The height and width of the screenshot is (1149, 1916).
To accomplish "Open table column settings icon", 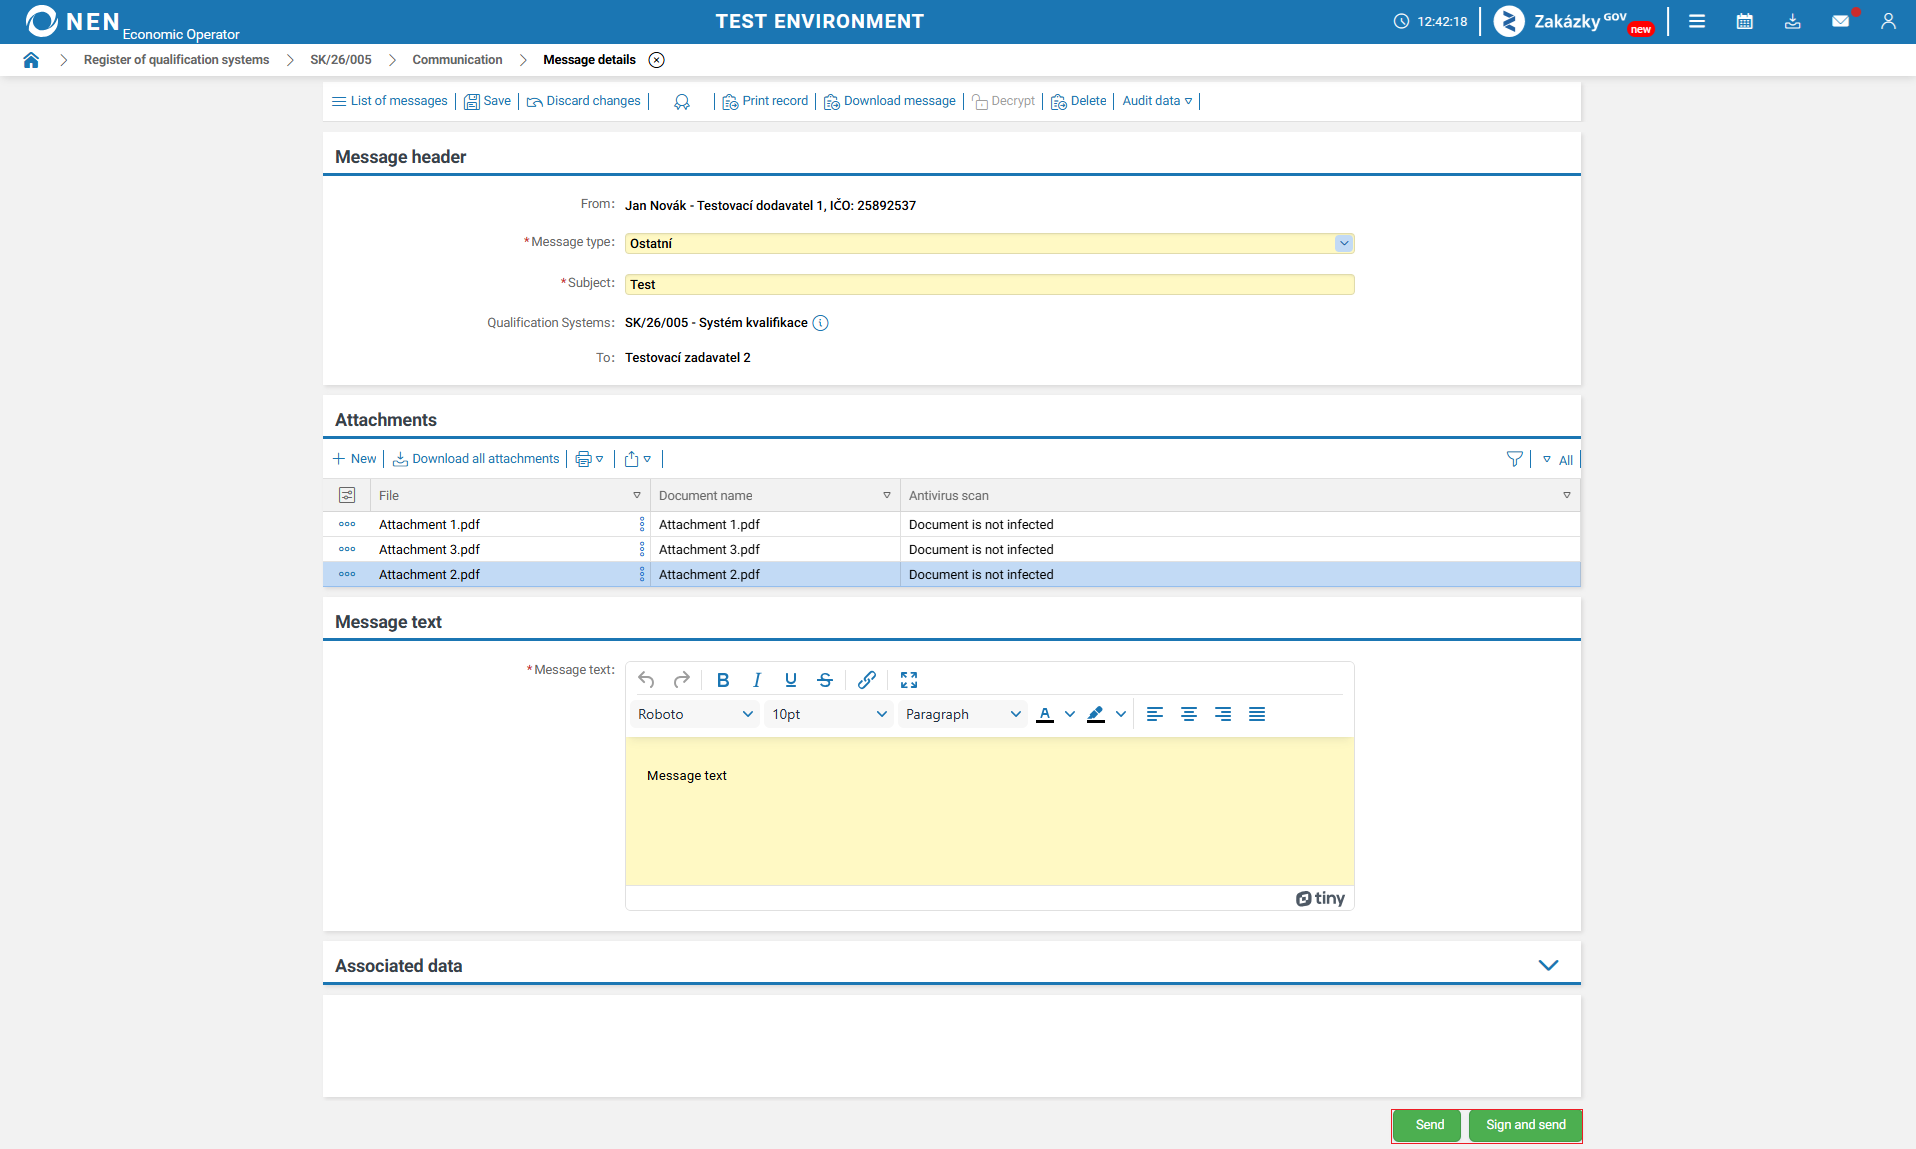I will pos(347,495).
